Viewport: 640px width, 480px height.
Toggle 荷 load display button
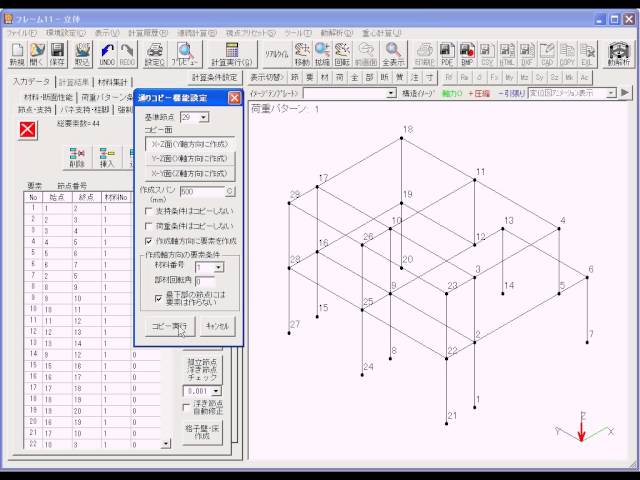click(340, 77)
